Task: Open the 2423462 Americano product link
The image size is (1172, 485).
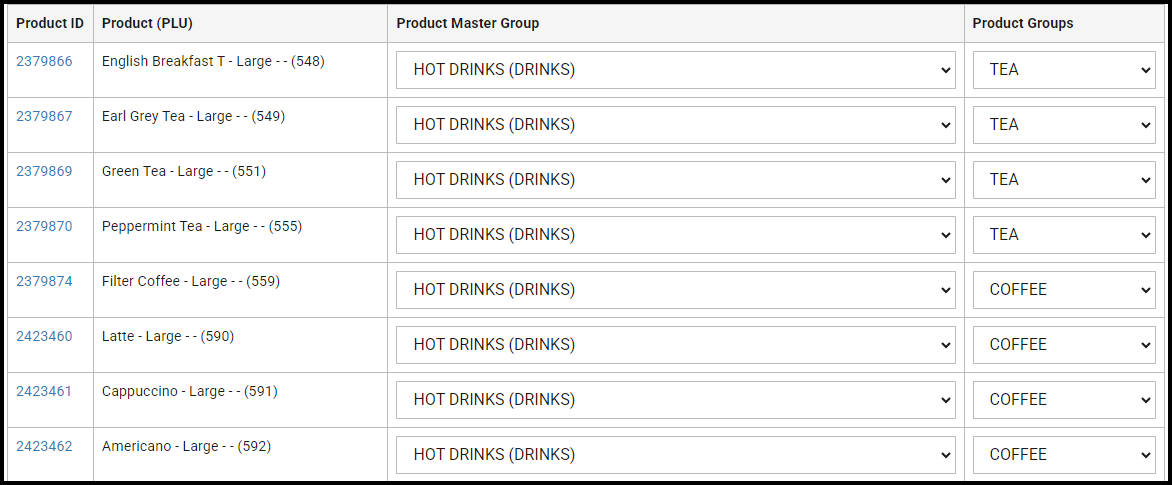Action: [x=44, y=446]
